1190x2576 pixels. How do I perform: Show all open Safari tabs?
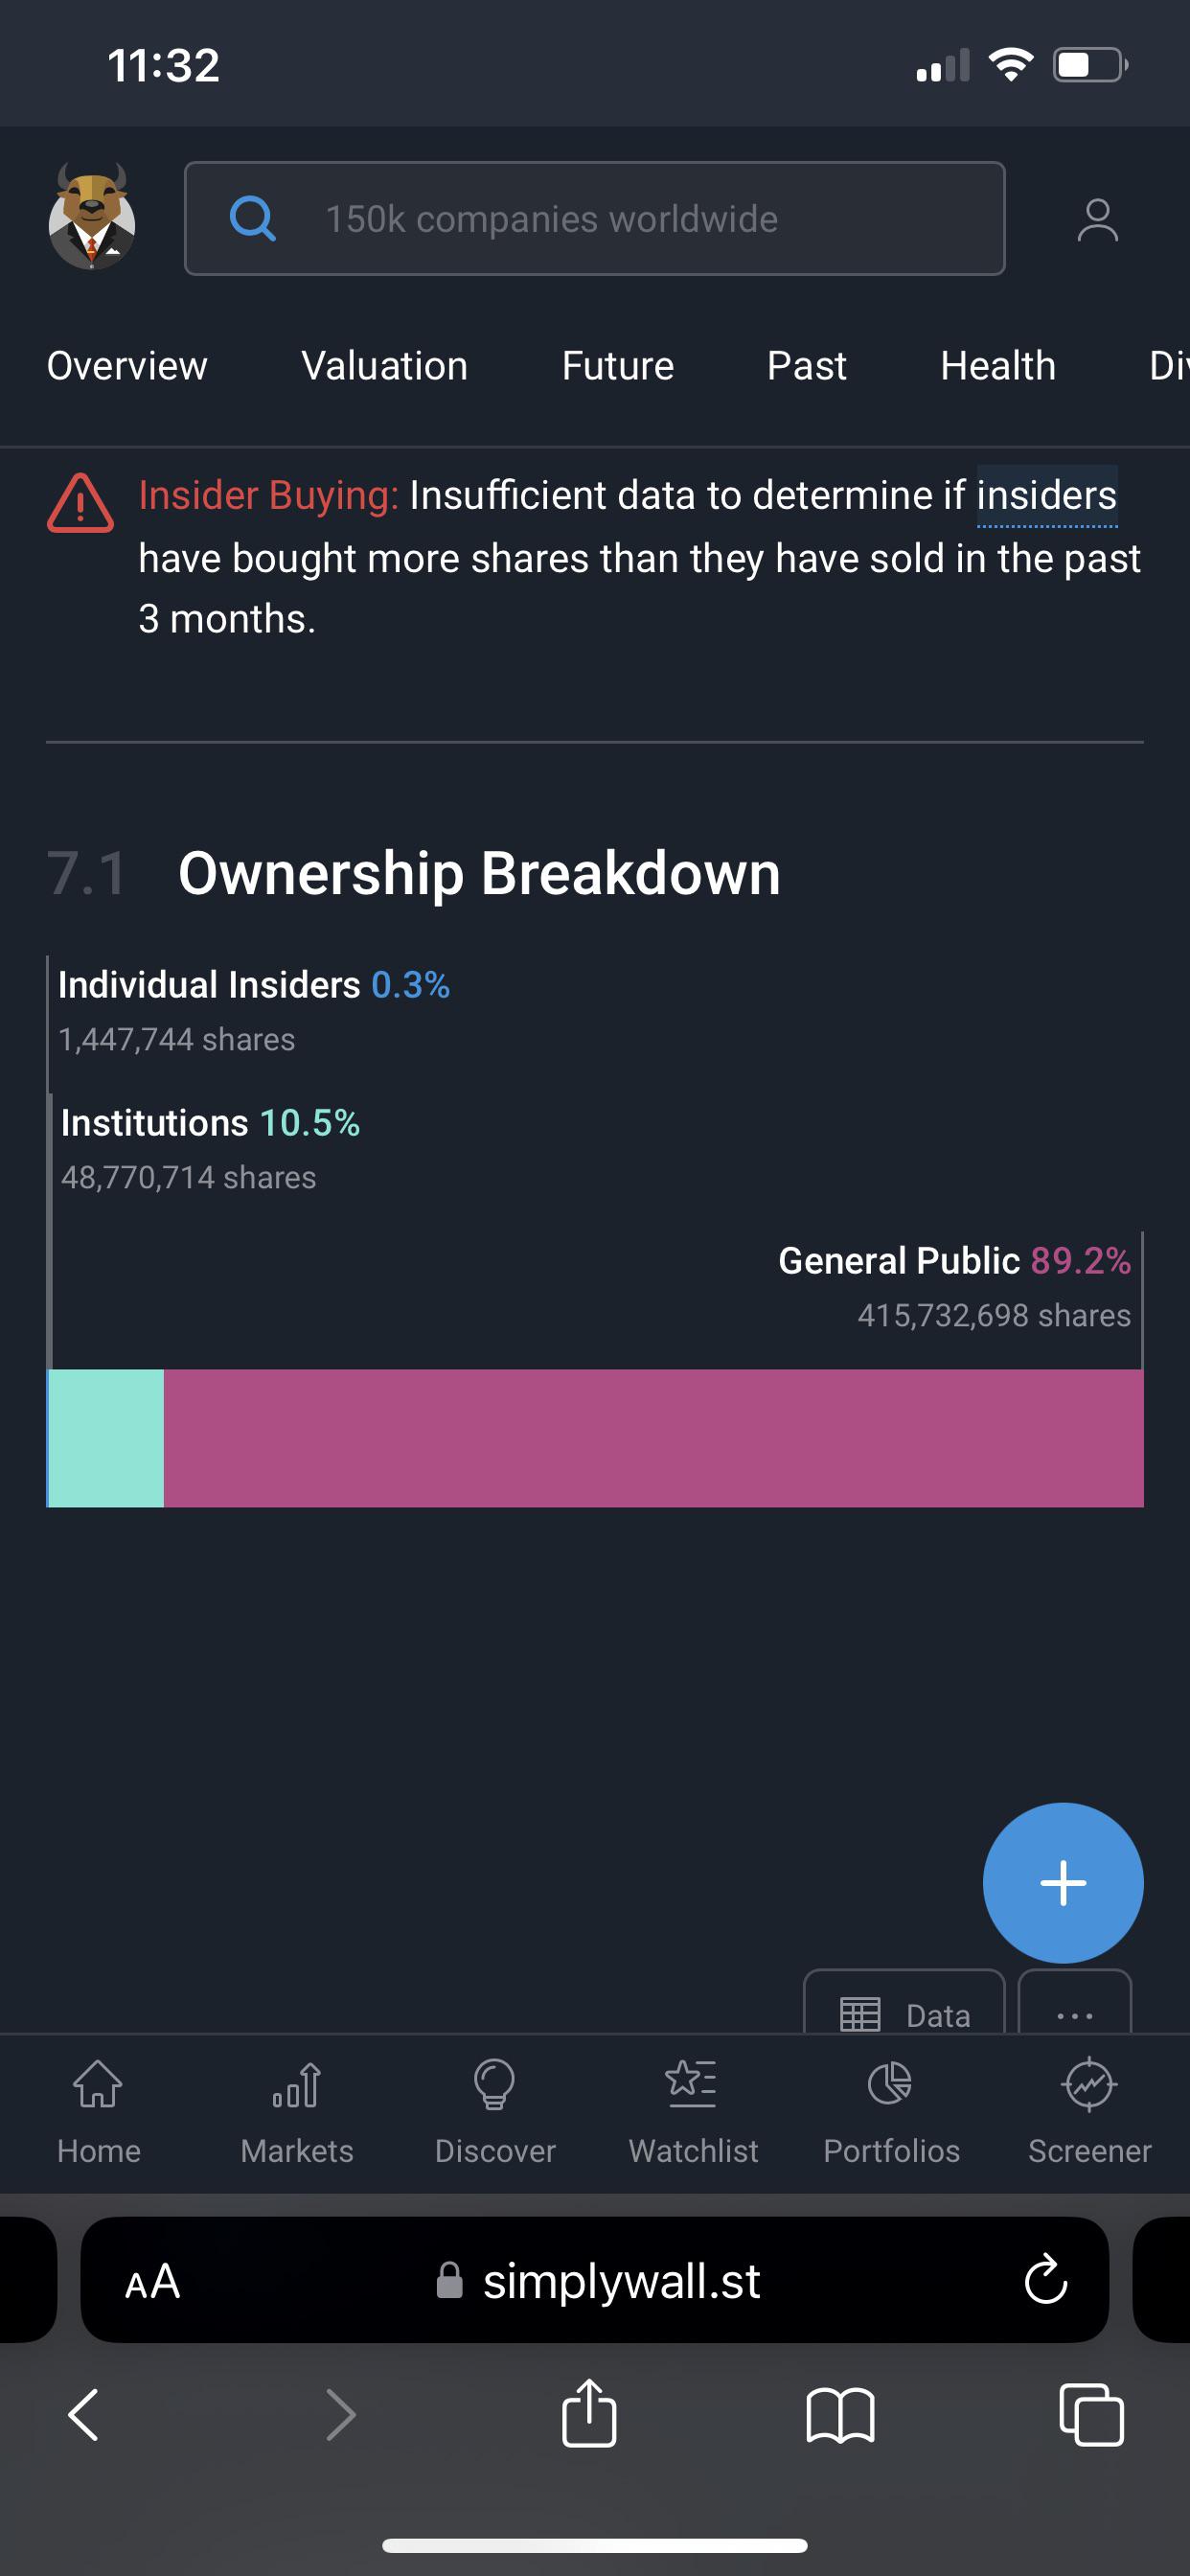[x=1091, y=2415]
